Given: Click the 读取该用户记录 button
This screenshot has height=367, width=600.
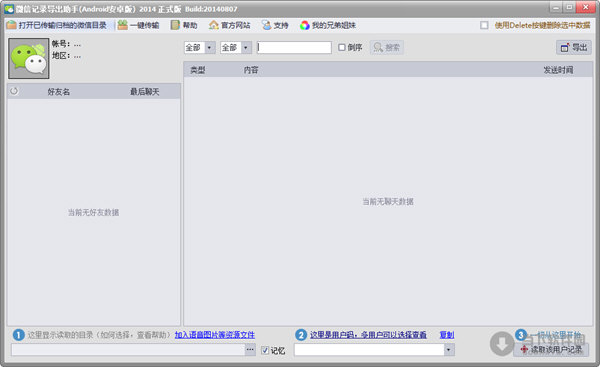Looking at the screenshot, I should 551,349.
